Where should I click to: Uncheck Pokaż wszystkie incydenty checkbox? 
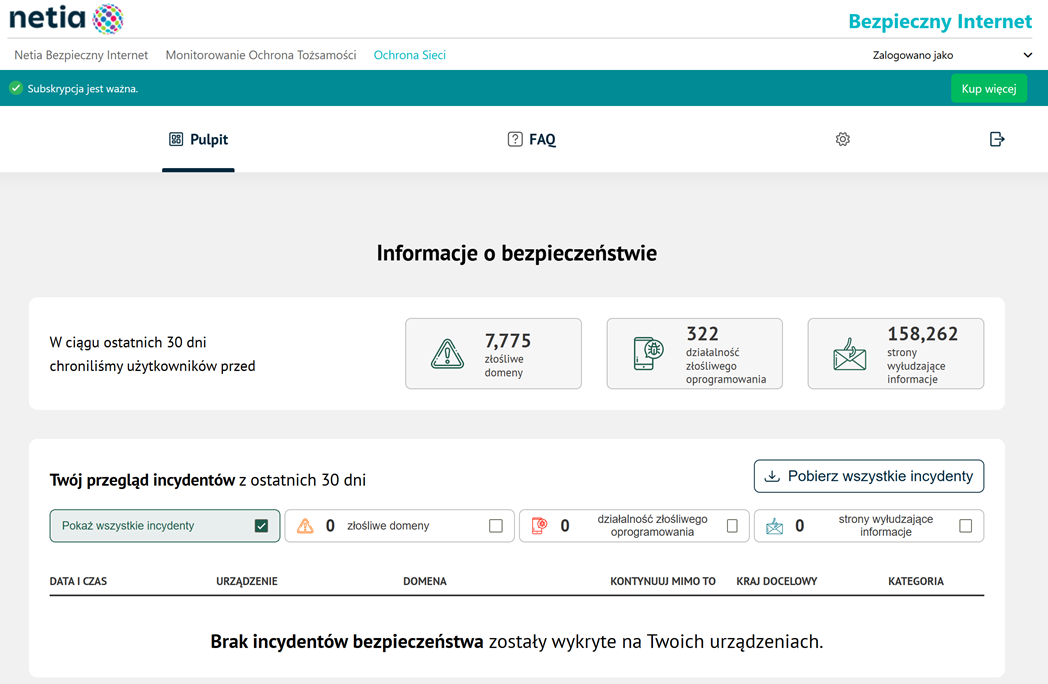261,526
